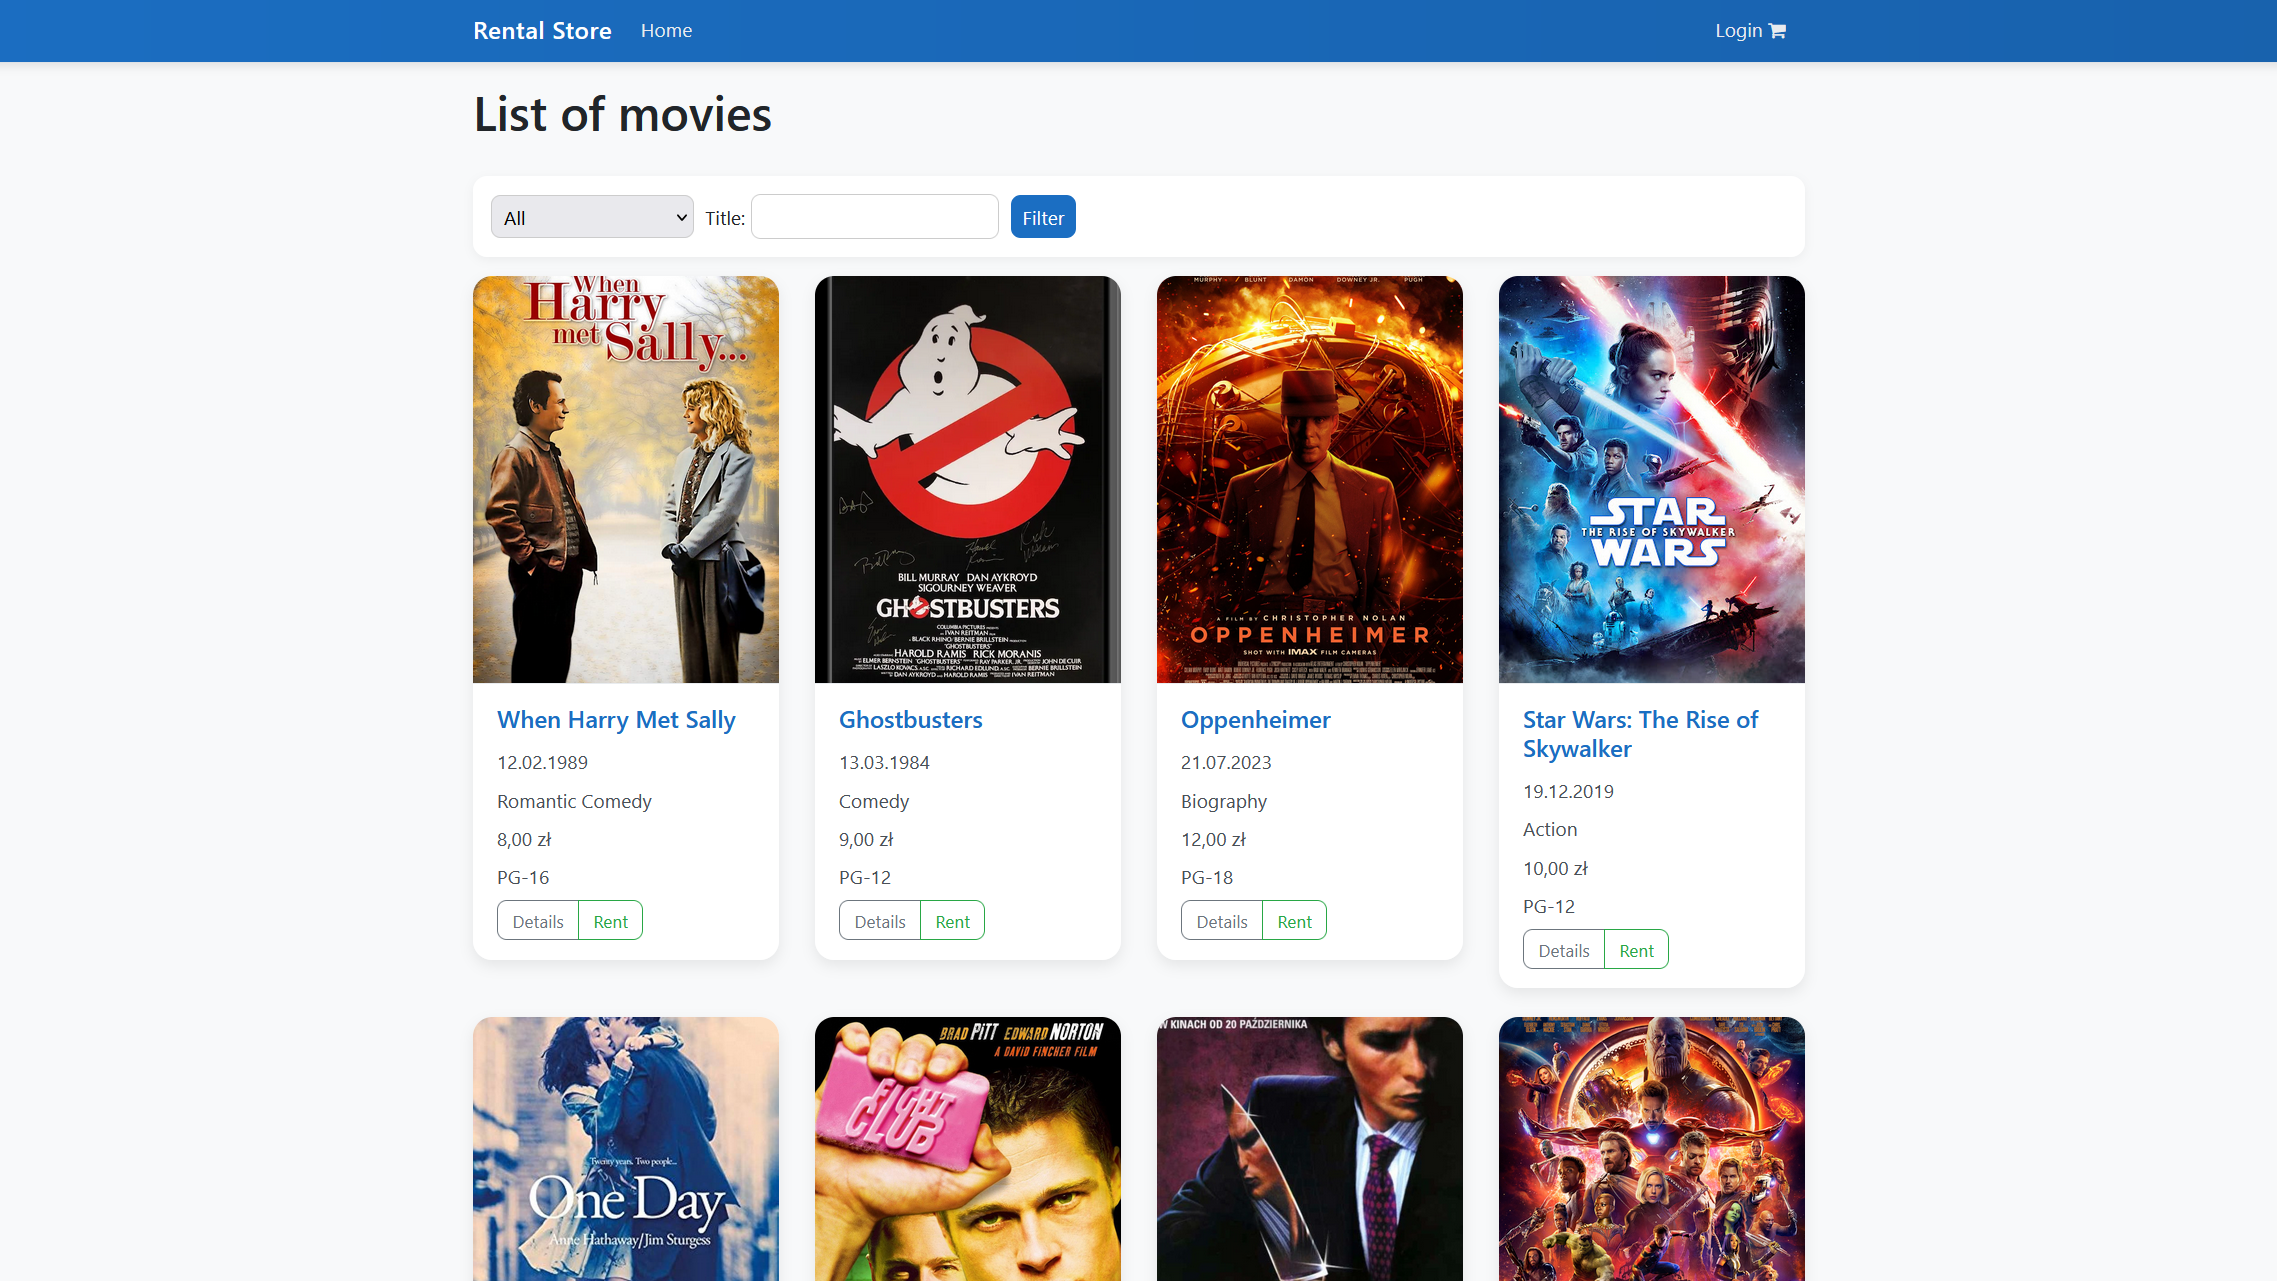Select the Star Wars poster image
The image size is (2277, 1281).
point(1652,479)
